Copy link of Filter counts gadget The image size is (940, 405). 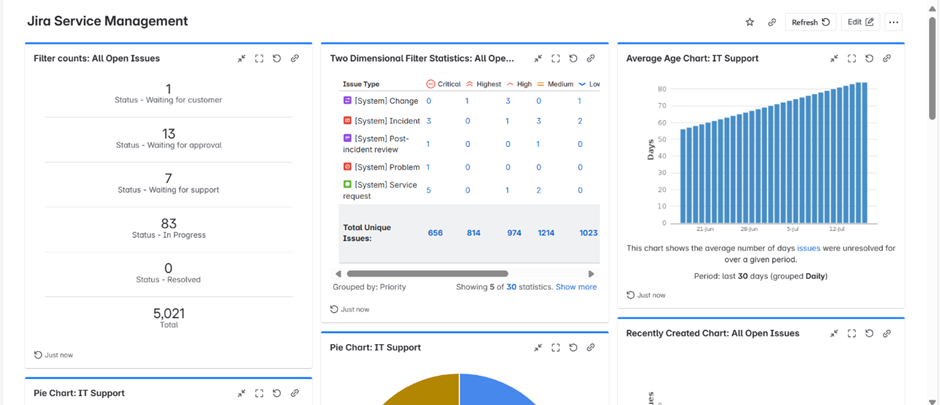click(294, 58)
